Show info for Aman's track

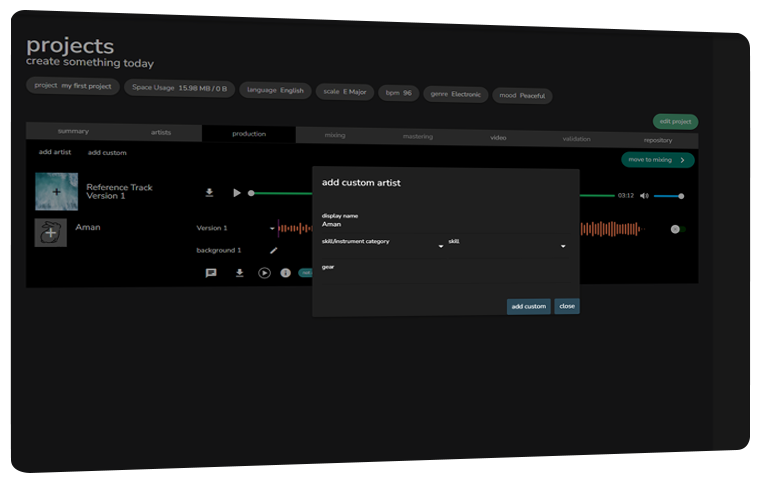click(x=285, y=273)
